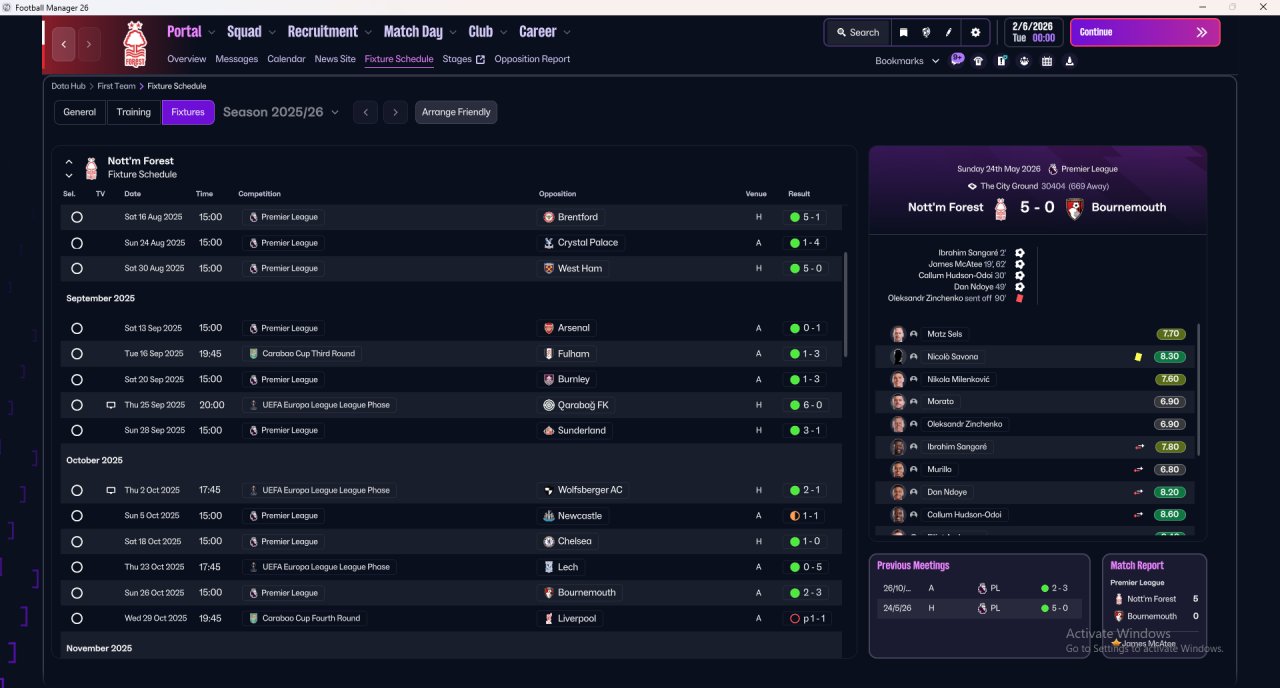Open the Season 2025/26 dropdown

[281, 112]
